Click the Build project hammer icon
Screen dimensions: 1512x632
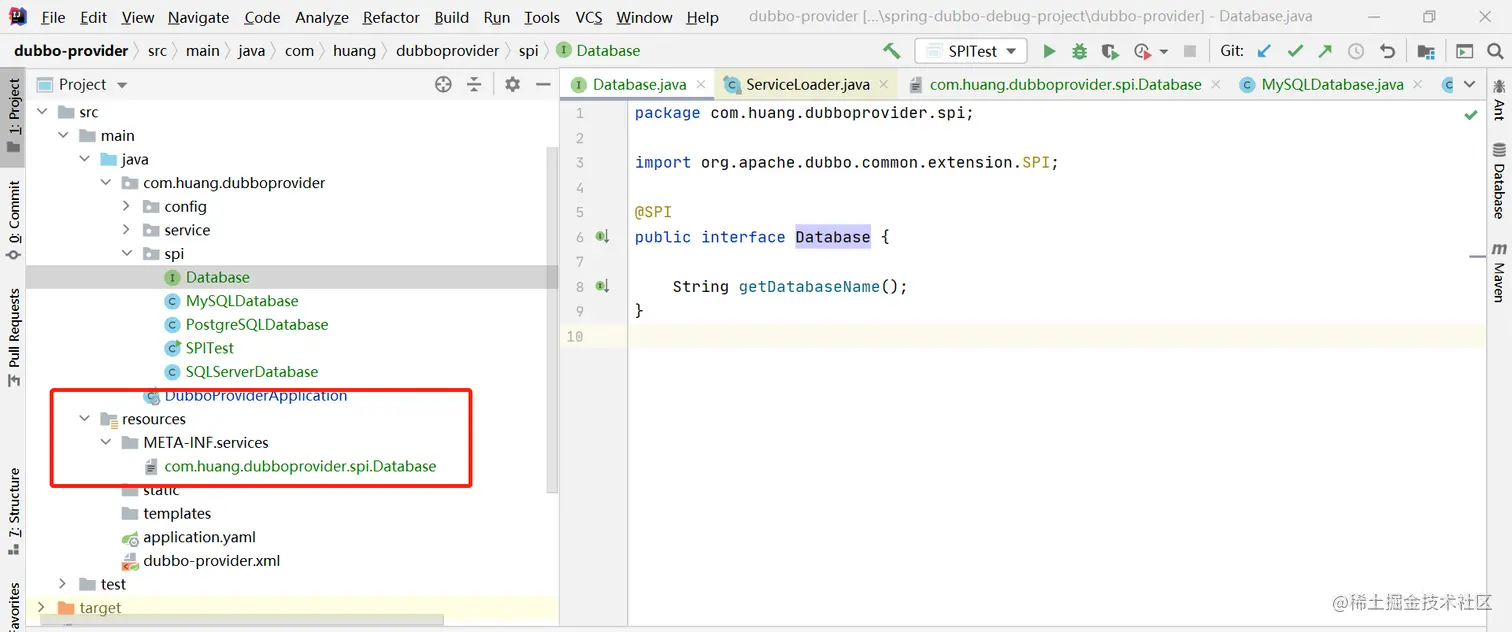pos(891,51)
